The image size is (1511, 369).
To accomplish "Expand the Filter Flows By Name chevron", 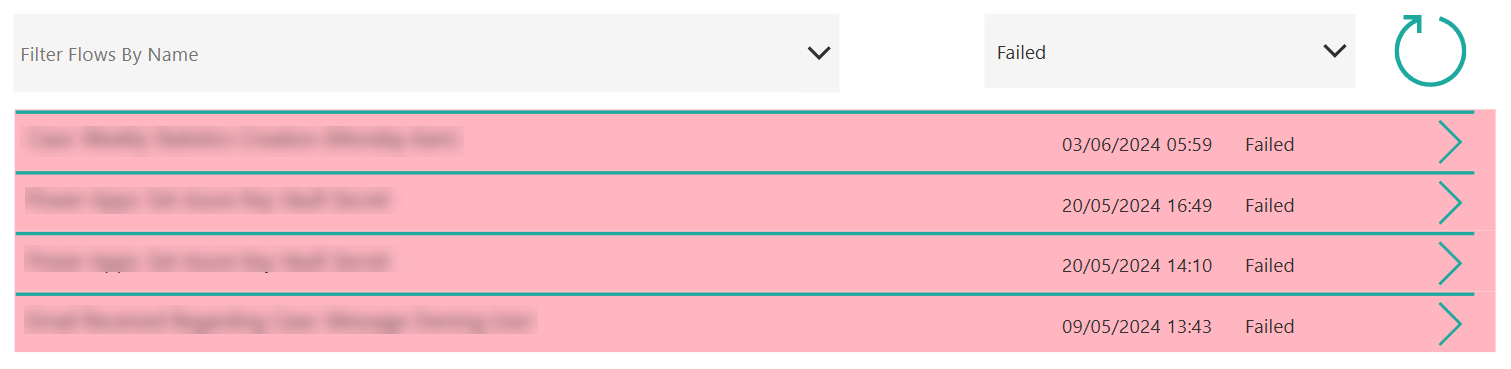I will [819, 54].
